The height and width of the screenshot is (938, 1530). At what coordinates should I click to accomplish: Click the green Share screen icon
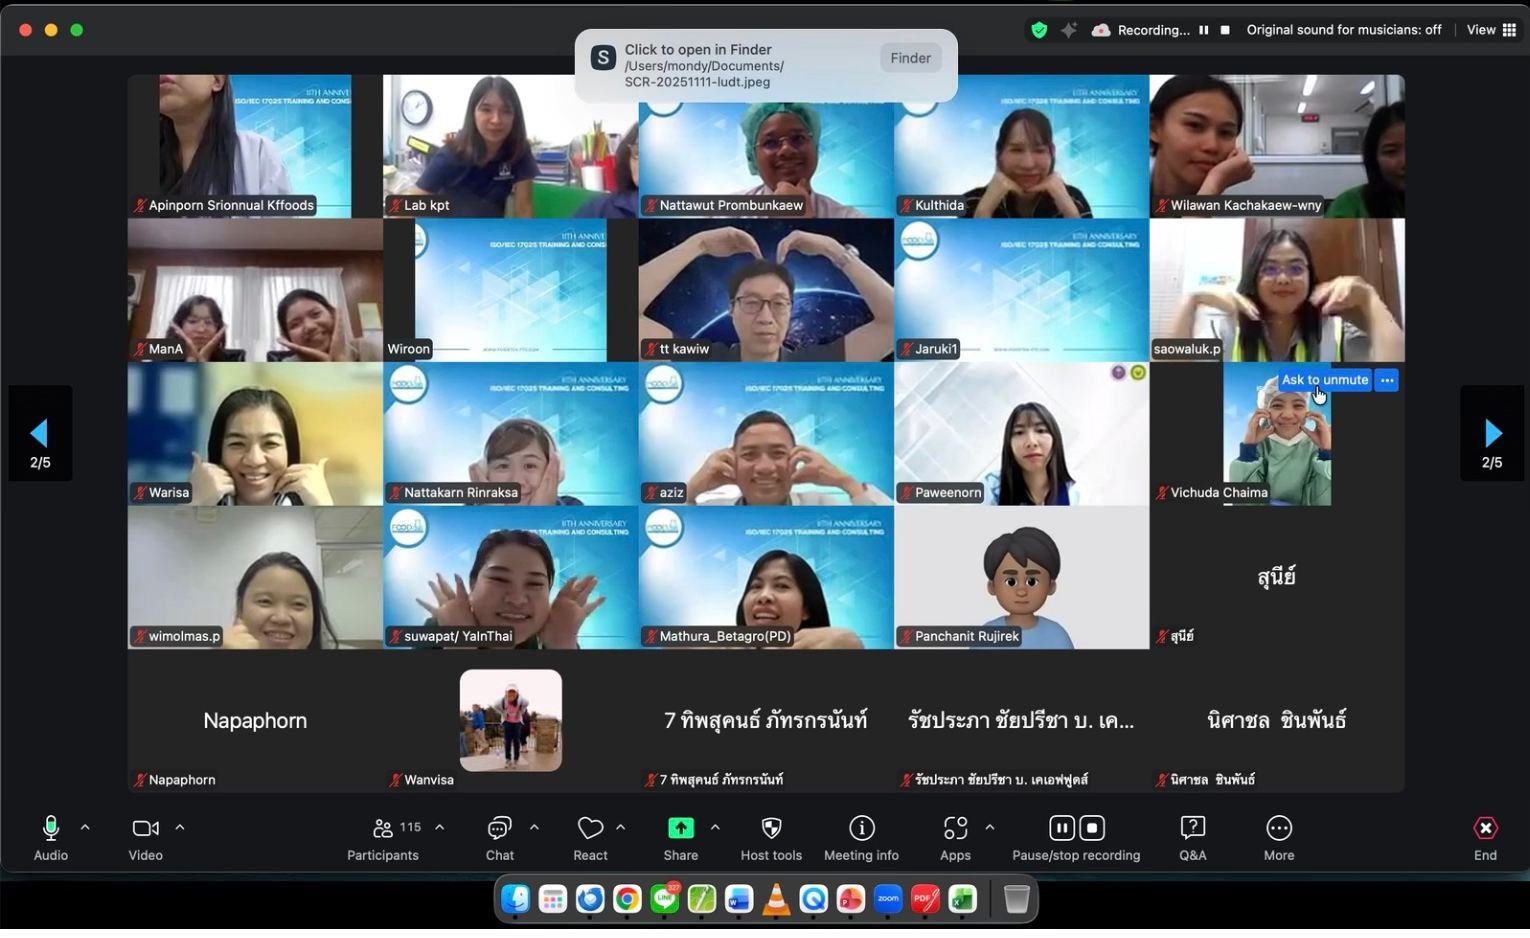pyautogui.click(x=680, y=829)
